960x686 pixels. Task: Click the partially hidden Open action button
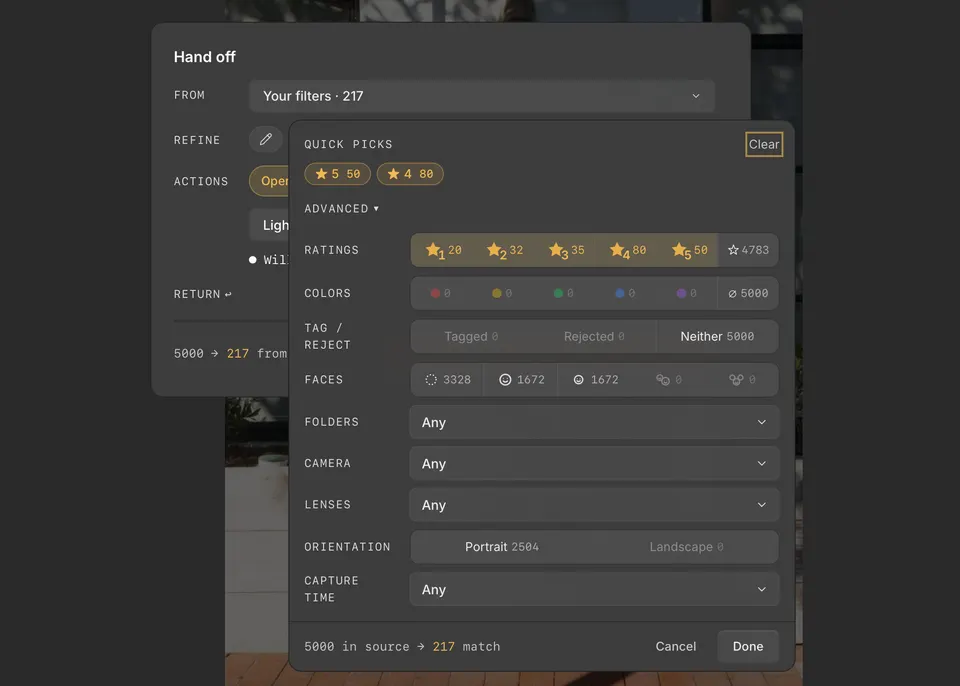tap(269, 181)
